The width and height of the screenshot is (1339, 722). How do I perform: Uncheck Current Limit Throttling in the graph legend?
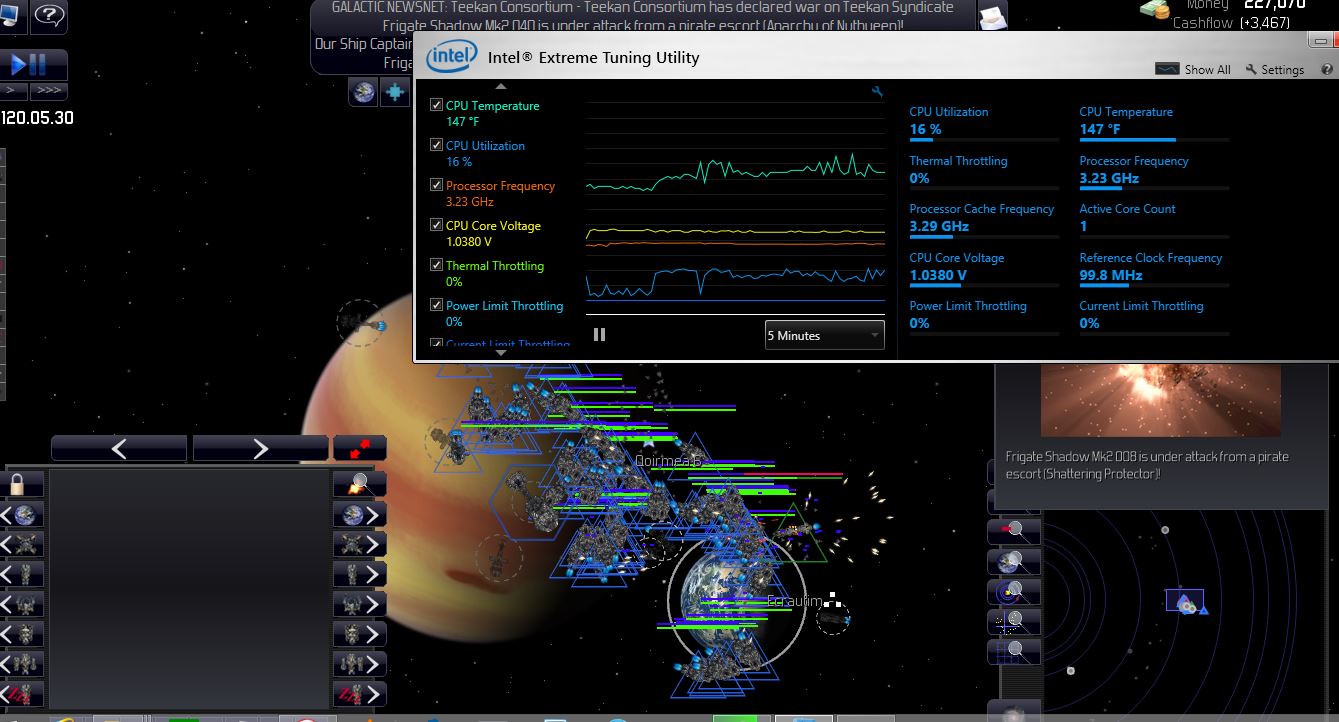[x=436, y=343]
